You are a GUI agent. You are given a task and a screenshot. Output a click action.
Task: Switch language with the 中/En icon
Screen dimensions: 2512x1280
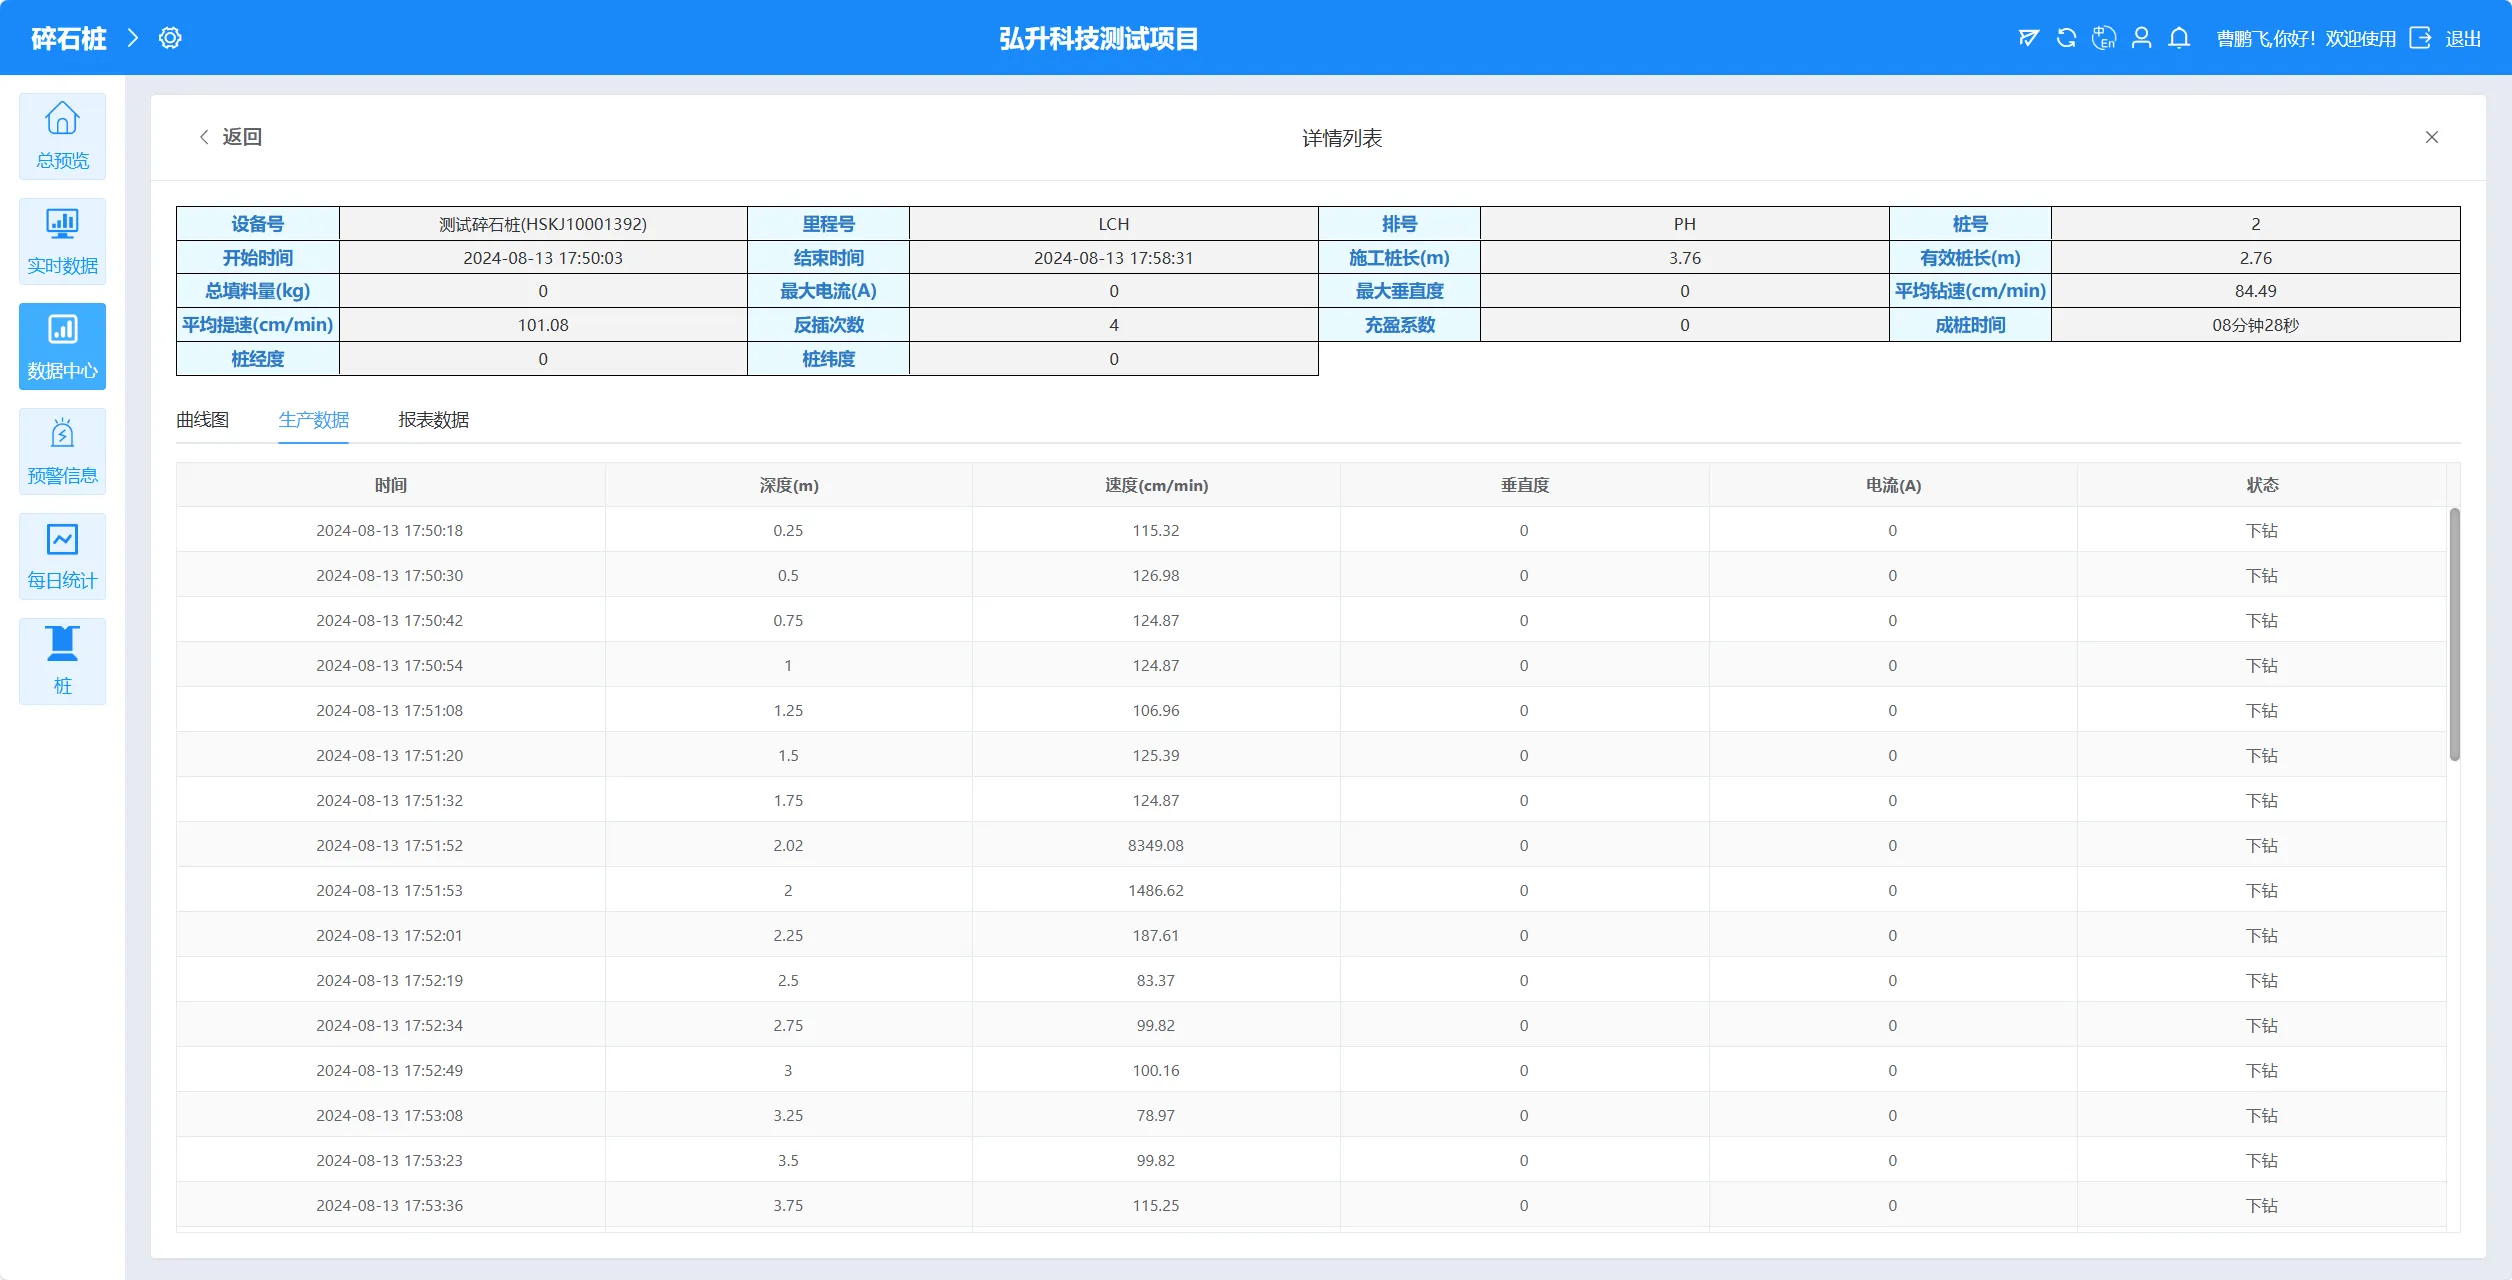click(2104, 38)
